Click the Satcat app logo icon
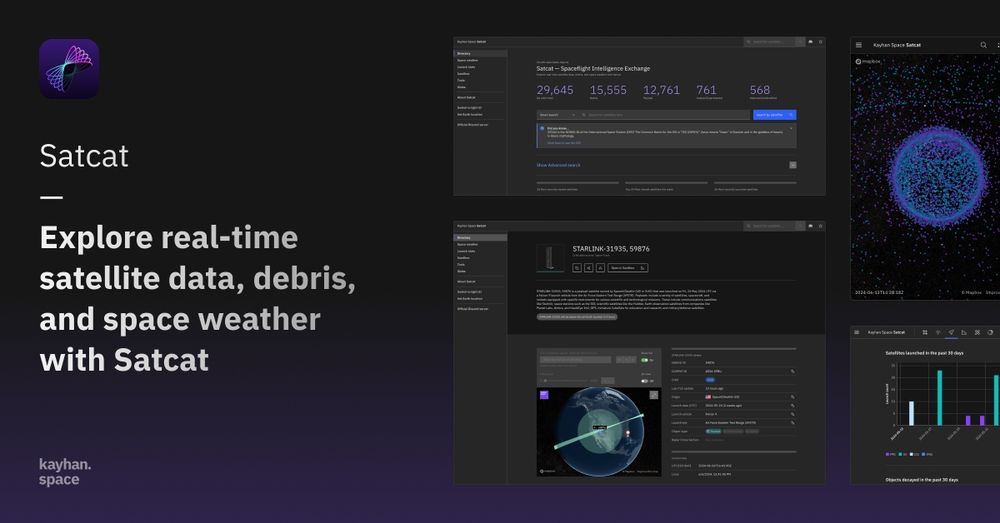The width and height of the screenshot is (1000, 523). [x=69, y=69]
